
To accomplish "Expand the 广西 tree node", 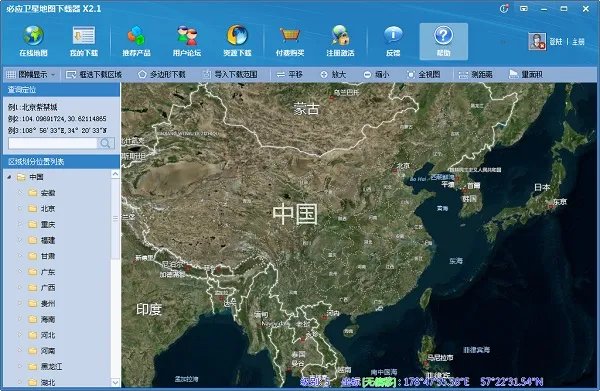I will pos(20,287).
